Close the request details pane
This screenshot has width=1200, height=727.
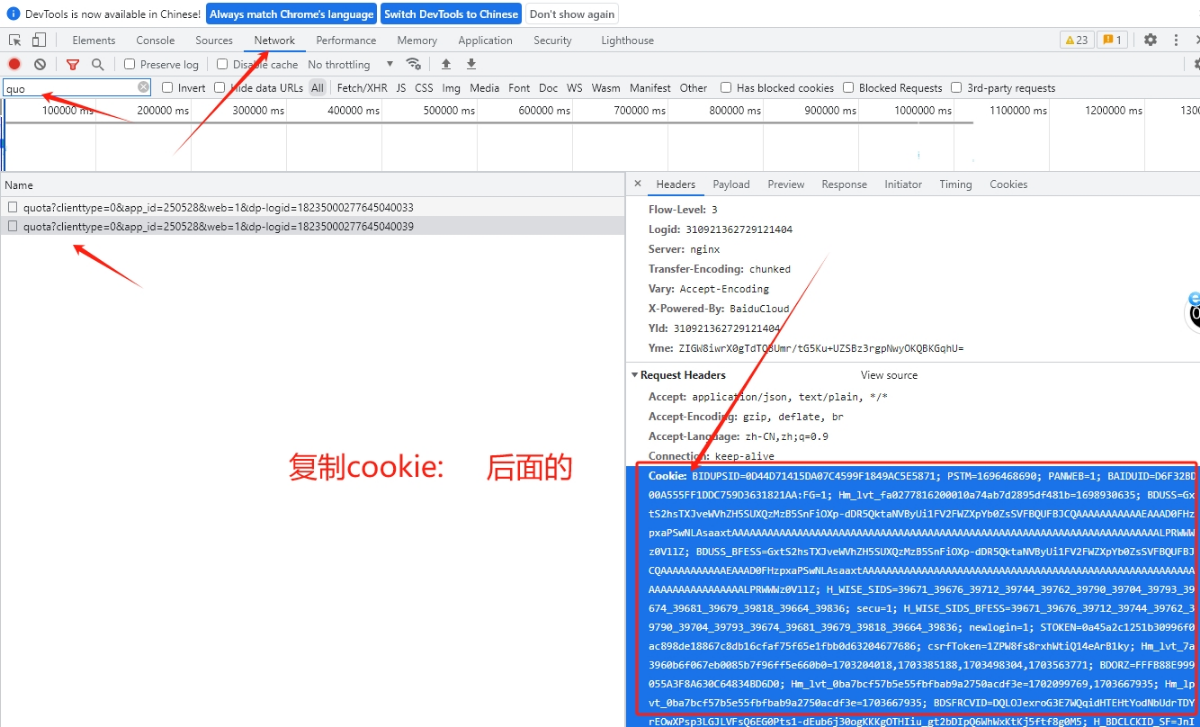click(638, 184)
